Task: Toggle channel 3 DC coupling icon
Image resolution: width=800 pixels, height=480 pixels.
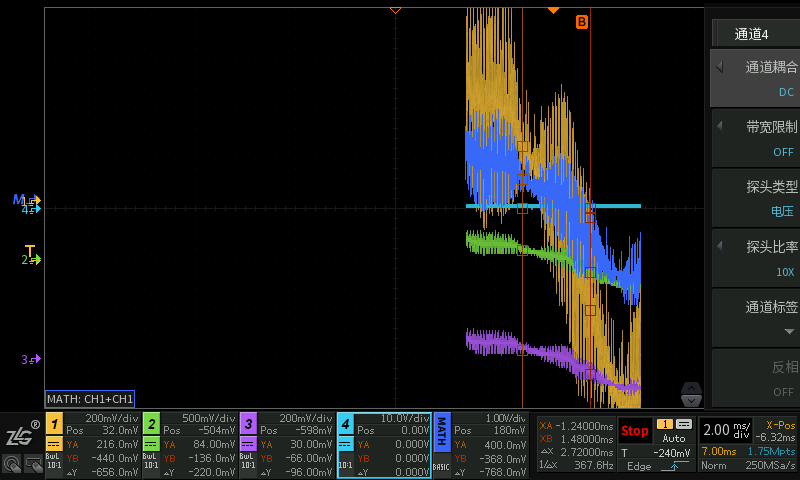Action: [248, 444]
